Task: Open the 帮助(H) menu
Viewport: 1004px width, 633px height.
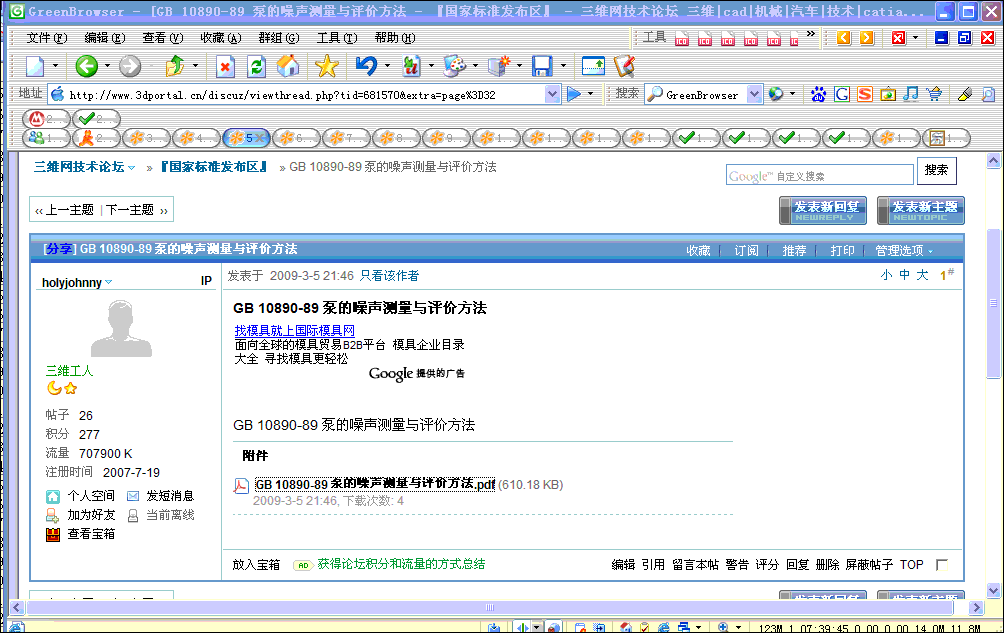Action: click(x=395, y=38)
